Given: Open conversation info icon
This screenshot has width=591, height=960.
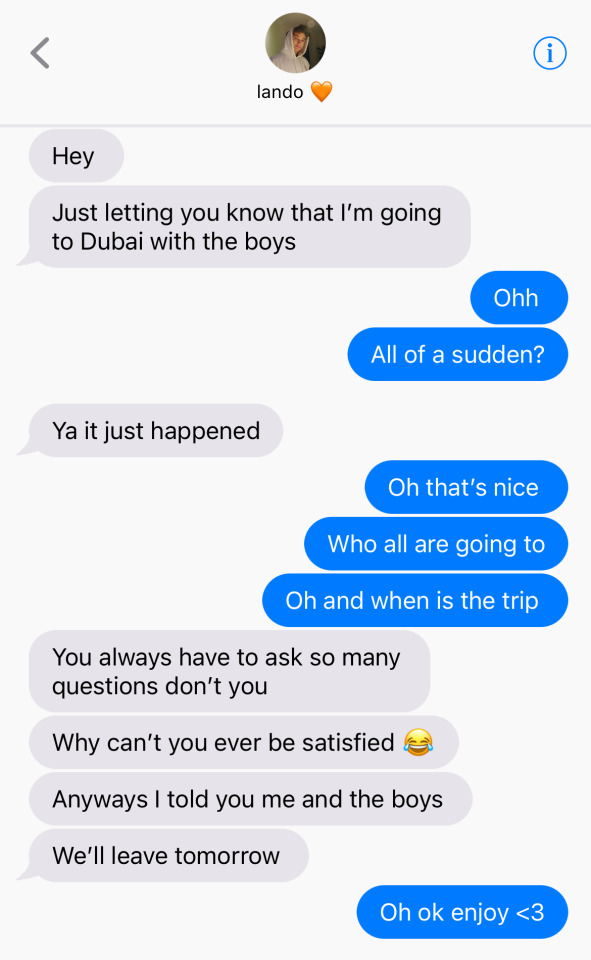Looking at the screenshot, I should 549,53.
